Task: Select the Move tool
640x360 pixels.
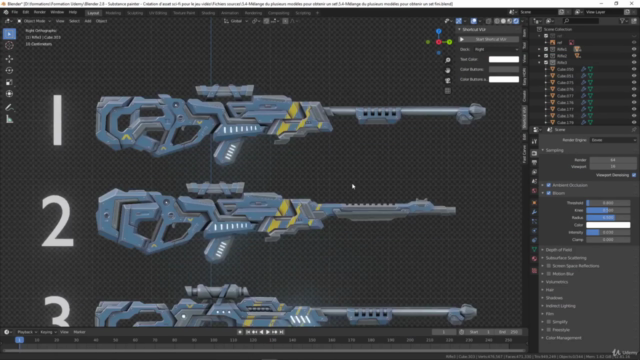Action: point(9,59)
